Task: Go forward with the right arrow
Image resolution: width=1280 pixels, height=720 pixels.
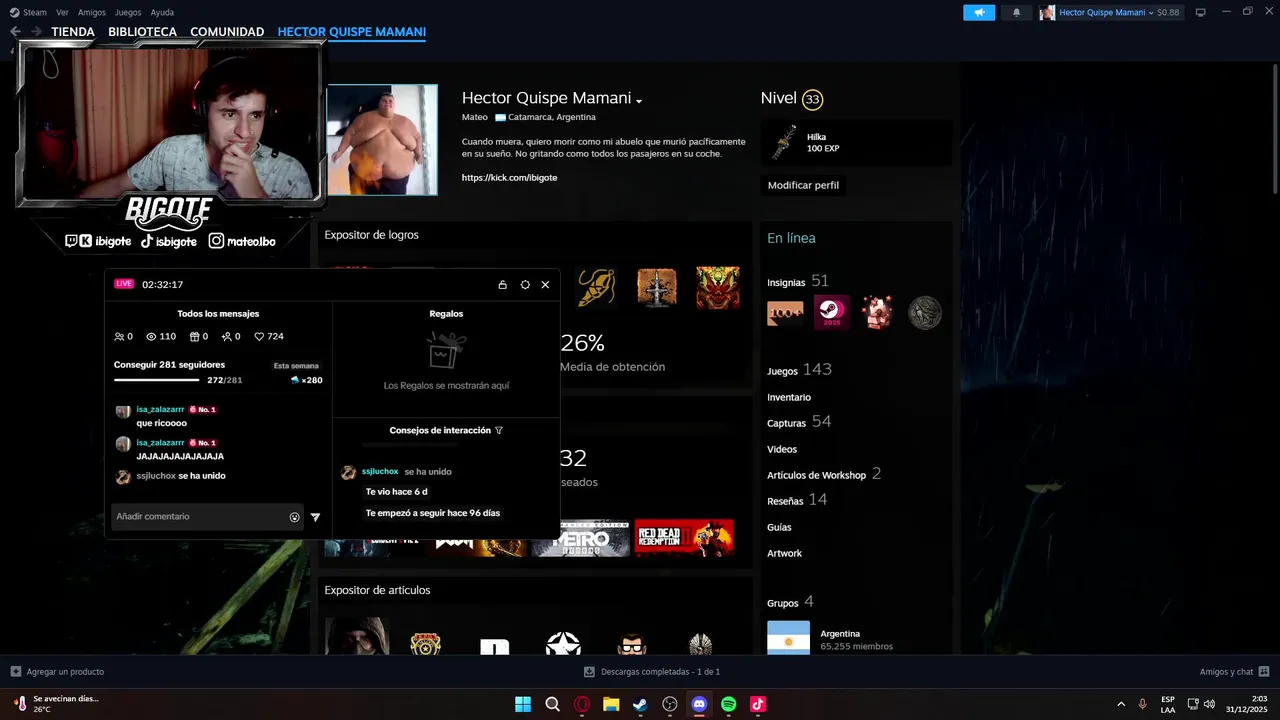Action: click(38, 32)
